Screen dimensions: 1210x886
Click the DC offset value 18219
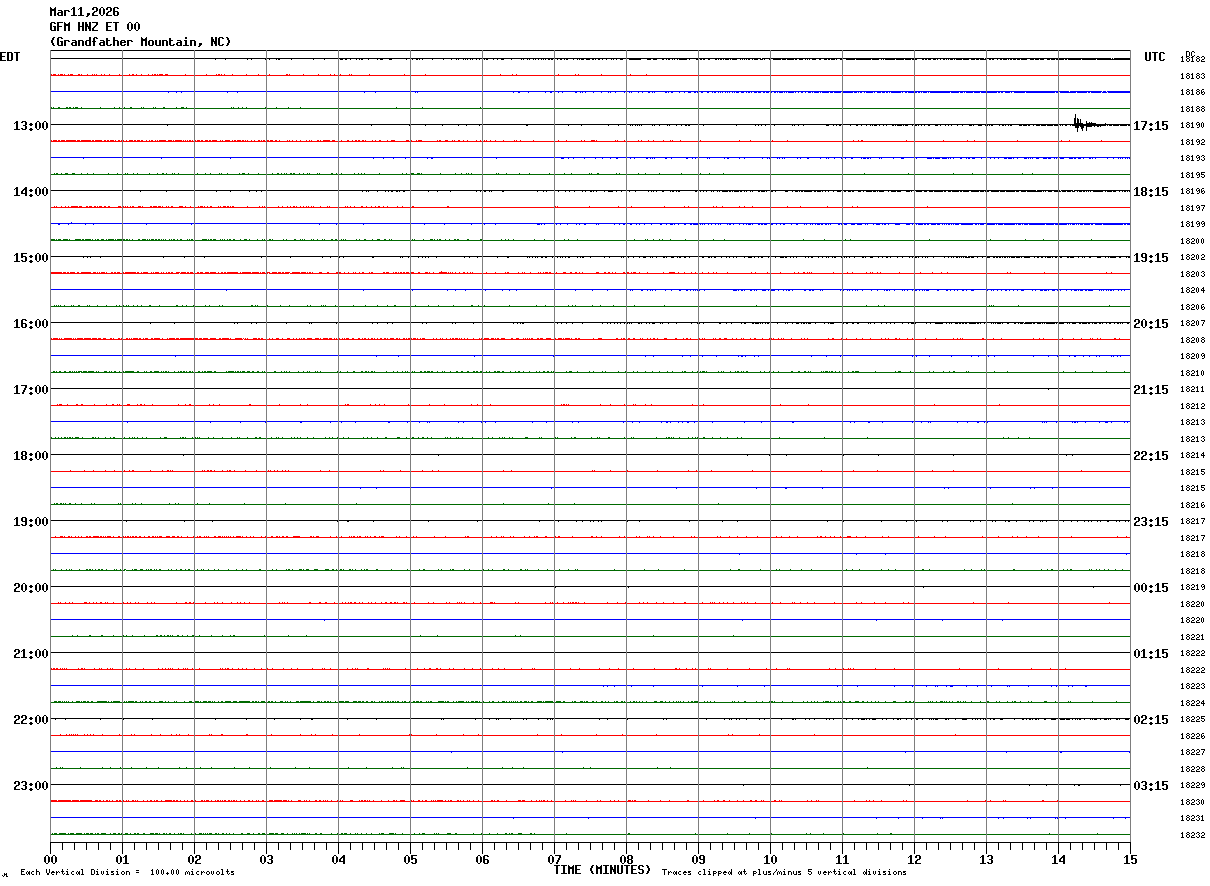click(1192, 588)
